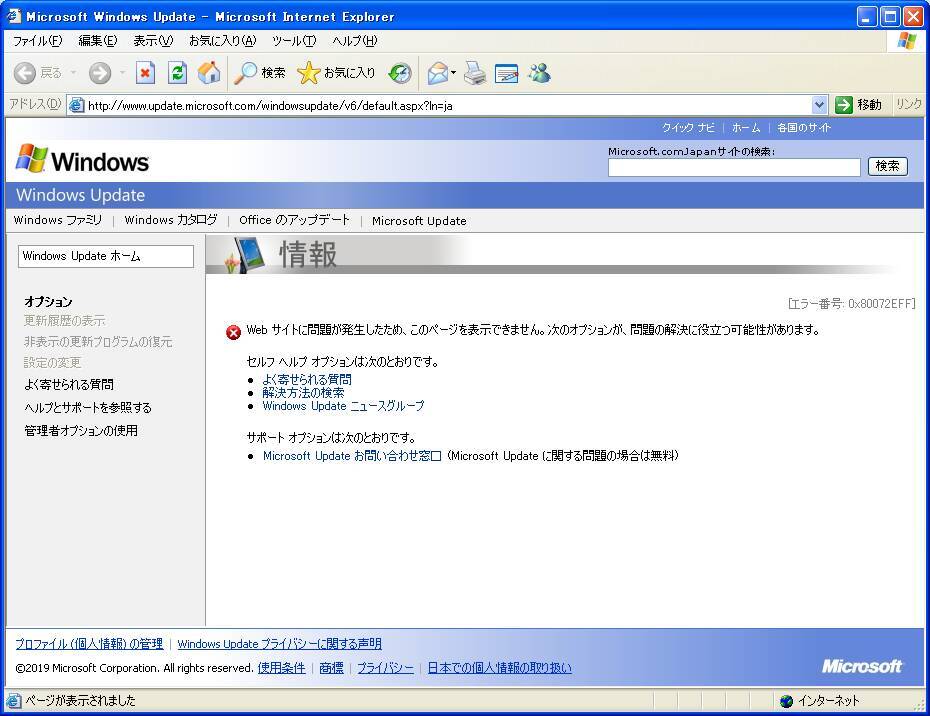Click the 検索 button next to site search
Image resolution: width=930 pixels, height=716 pixels.
(887, 166)
